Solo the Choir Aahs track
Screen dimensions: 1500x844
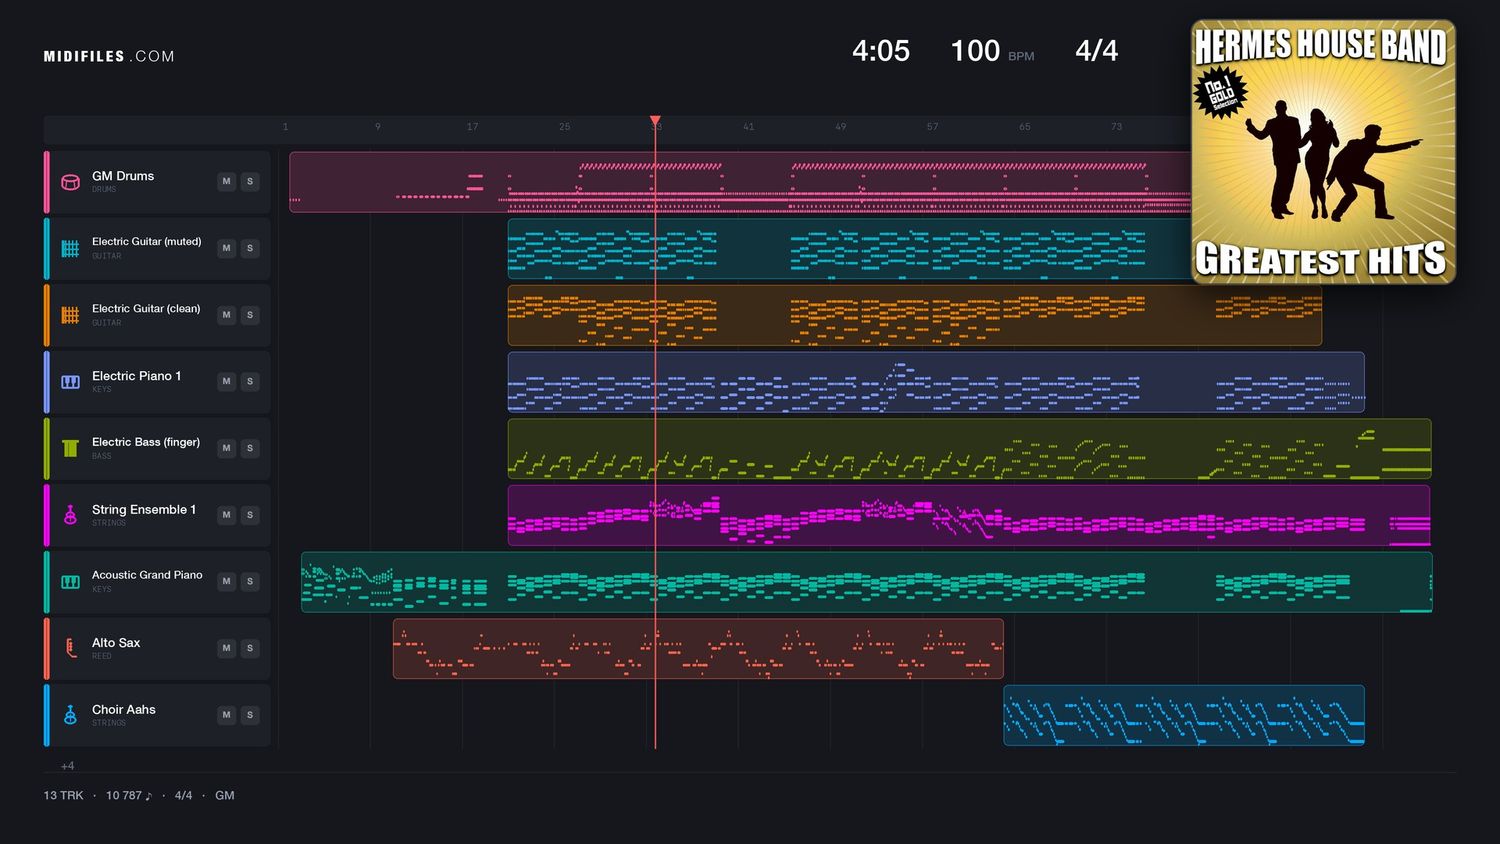(x=250, y=715)
